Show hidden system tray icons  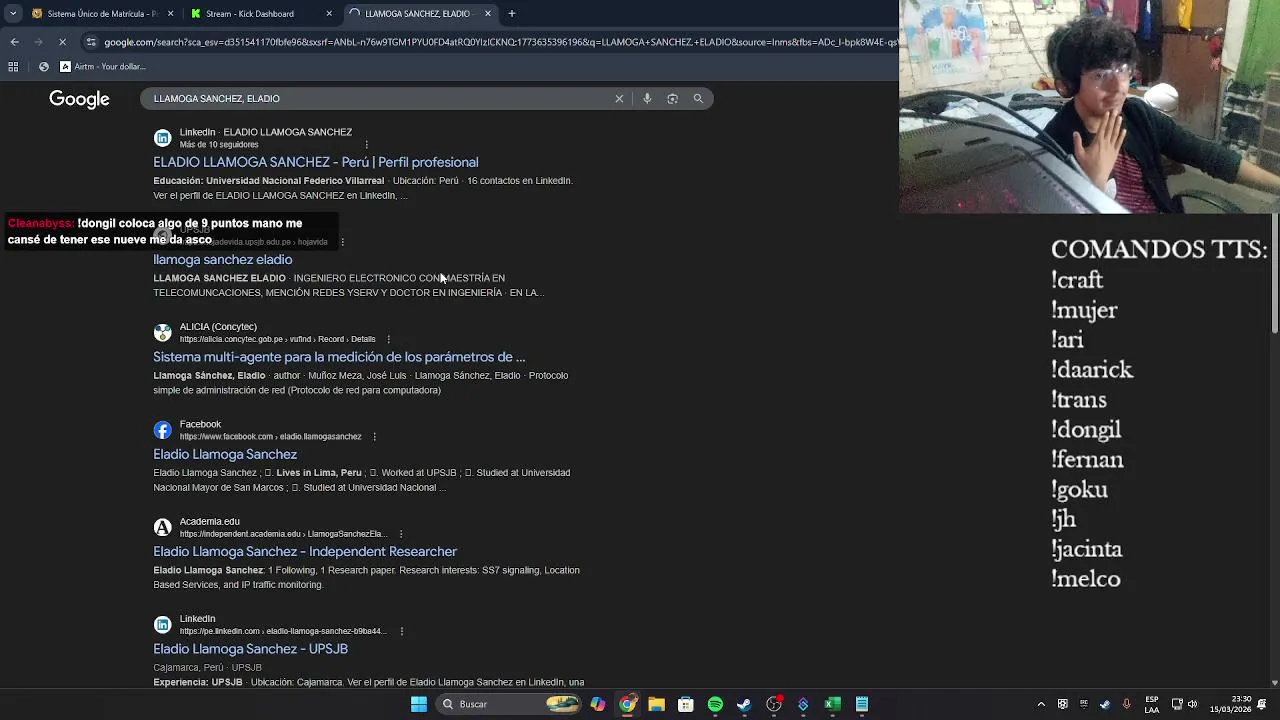[1041, 704]
